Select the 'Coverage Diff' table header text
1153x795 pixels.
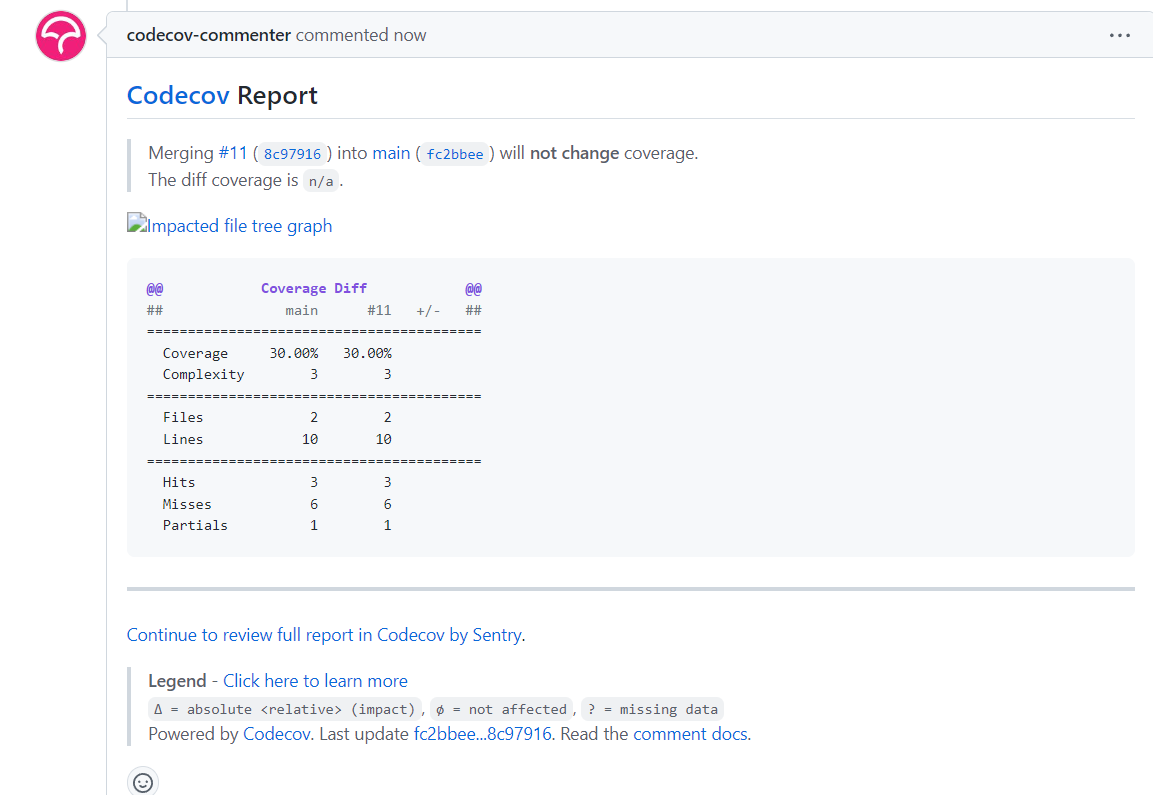tap(314, 288)
